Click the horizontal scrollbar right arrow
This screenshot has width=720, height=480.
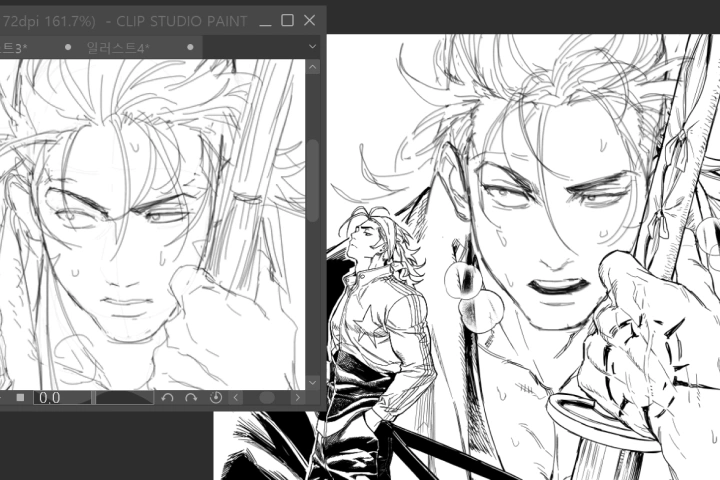pyautogui.click(x=298, y=398)
